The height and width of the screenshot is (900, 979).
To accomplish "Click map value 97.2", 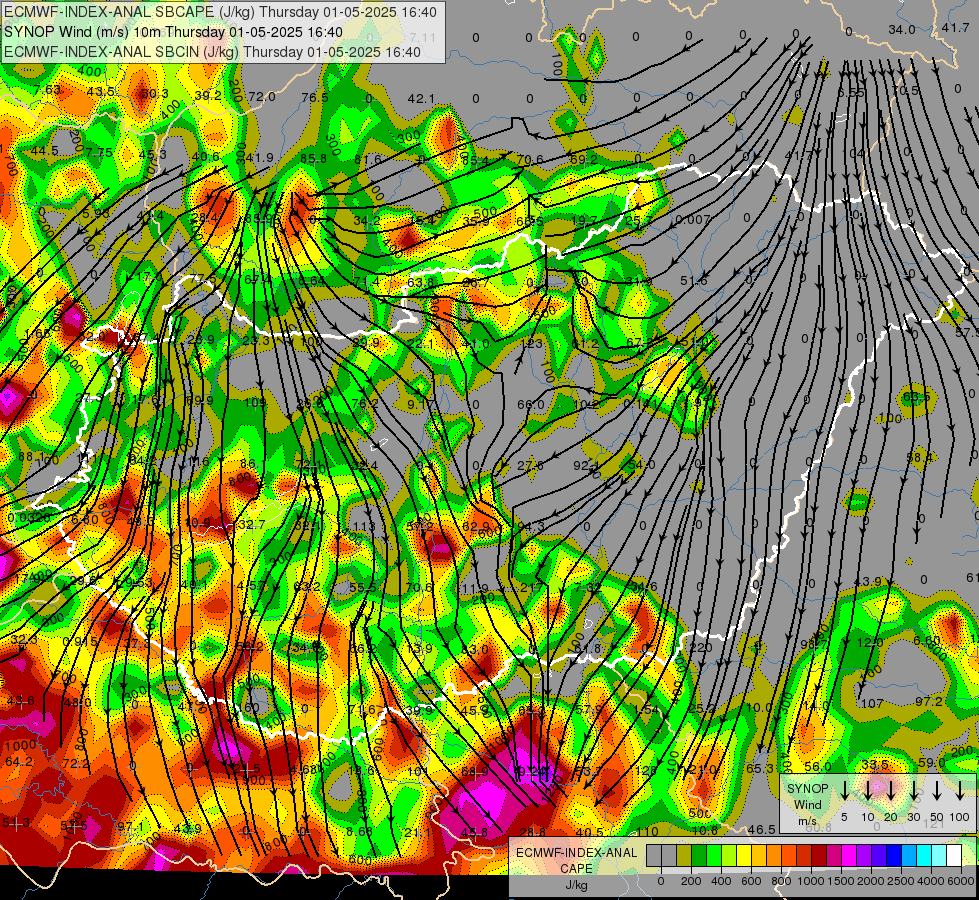I will pos(928,702).
